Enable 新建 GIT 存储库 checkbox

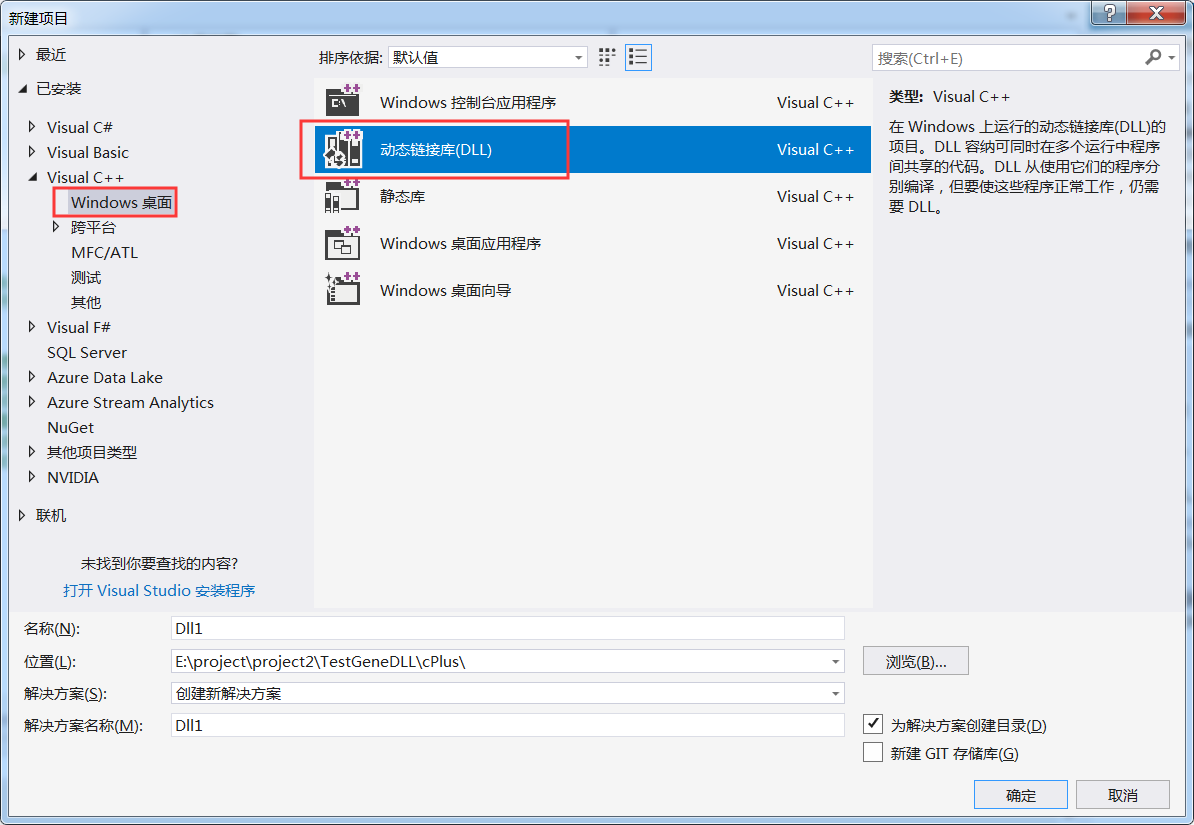click(x=873, y=753)
